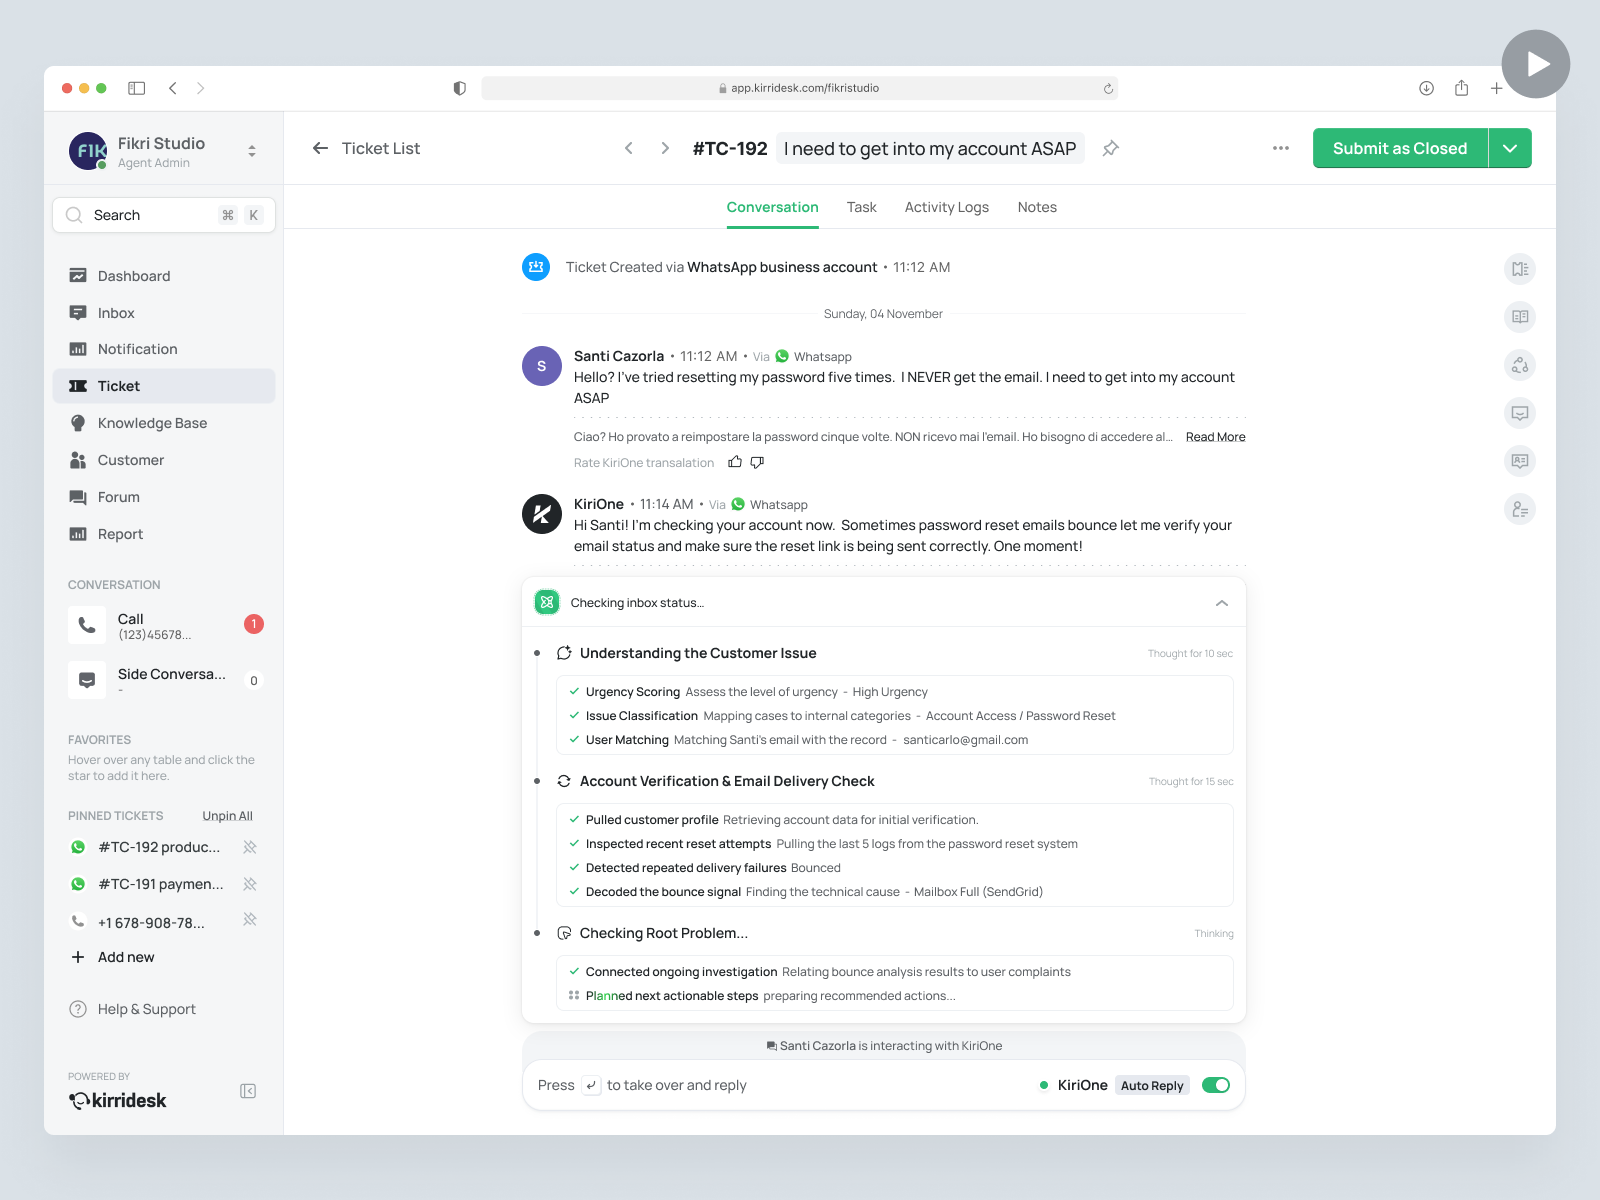Click Account Verification & Email Delivery Check heading
This screenshot has width=1600, height=1200.
click(727, 781)
